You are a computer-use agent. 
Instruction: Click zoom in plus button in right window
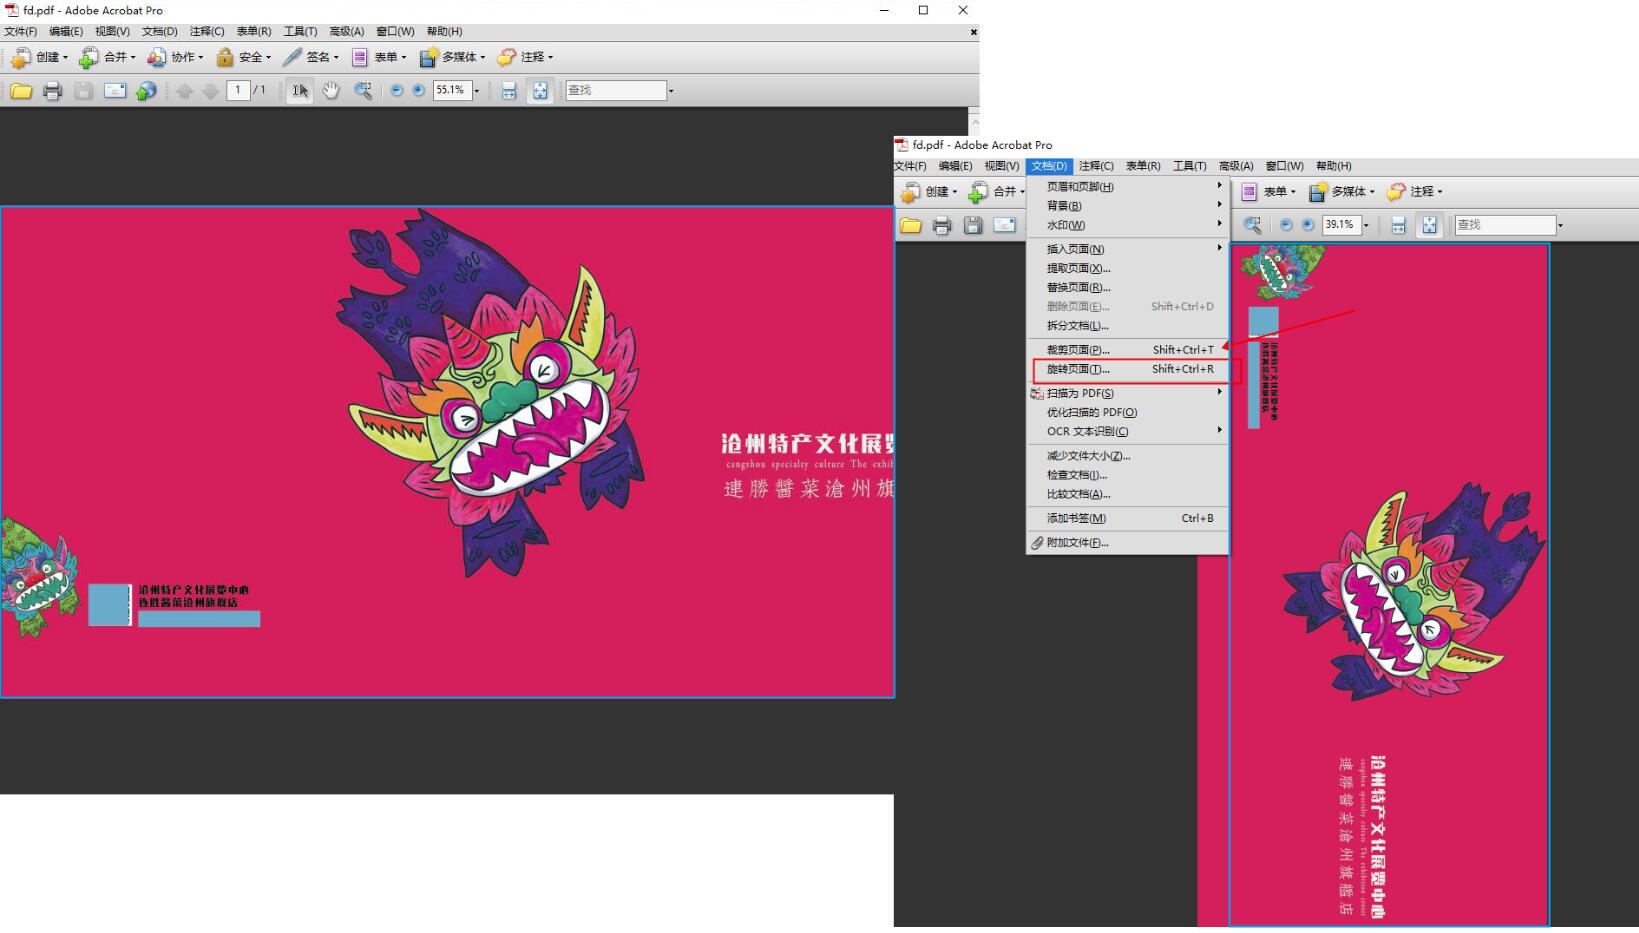pos(1308,225)
